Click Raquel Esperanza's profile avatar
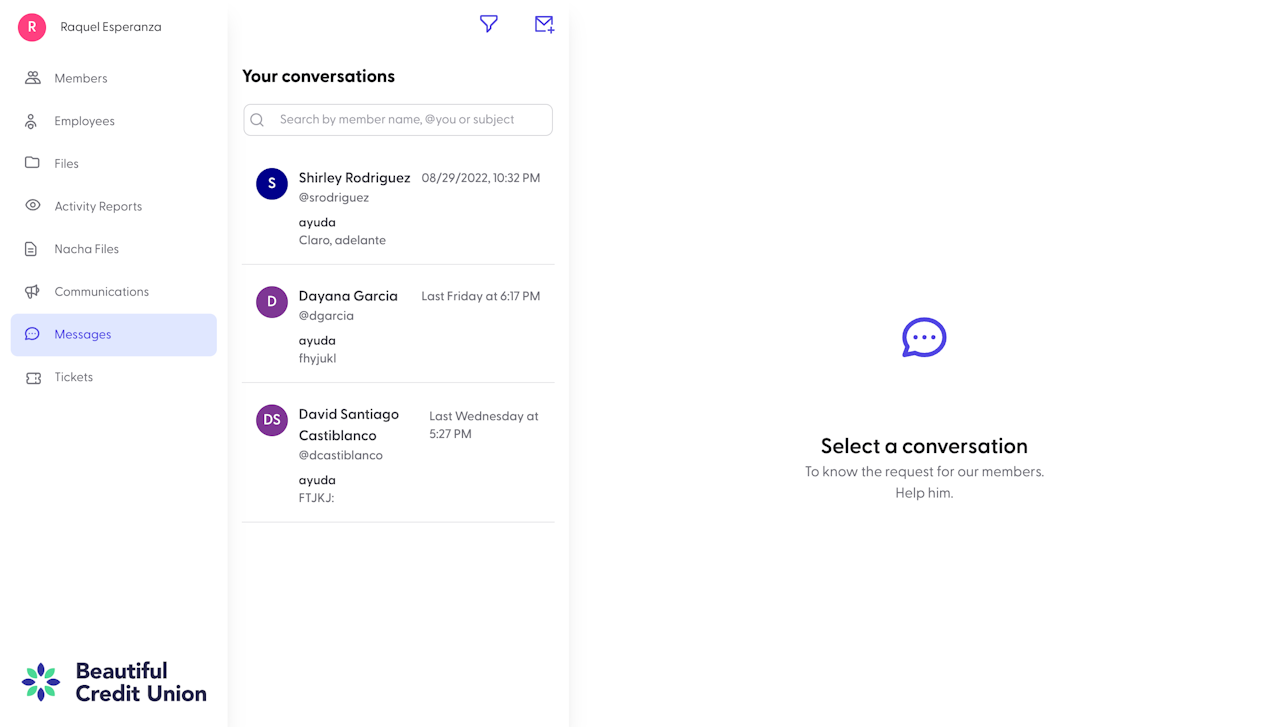The height and width of the screenshot is (727, 1280). (x=32, y=27)
